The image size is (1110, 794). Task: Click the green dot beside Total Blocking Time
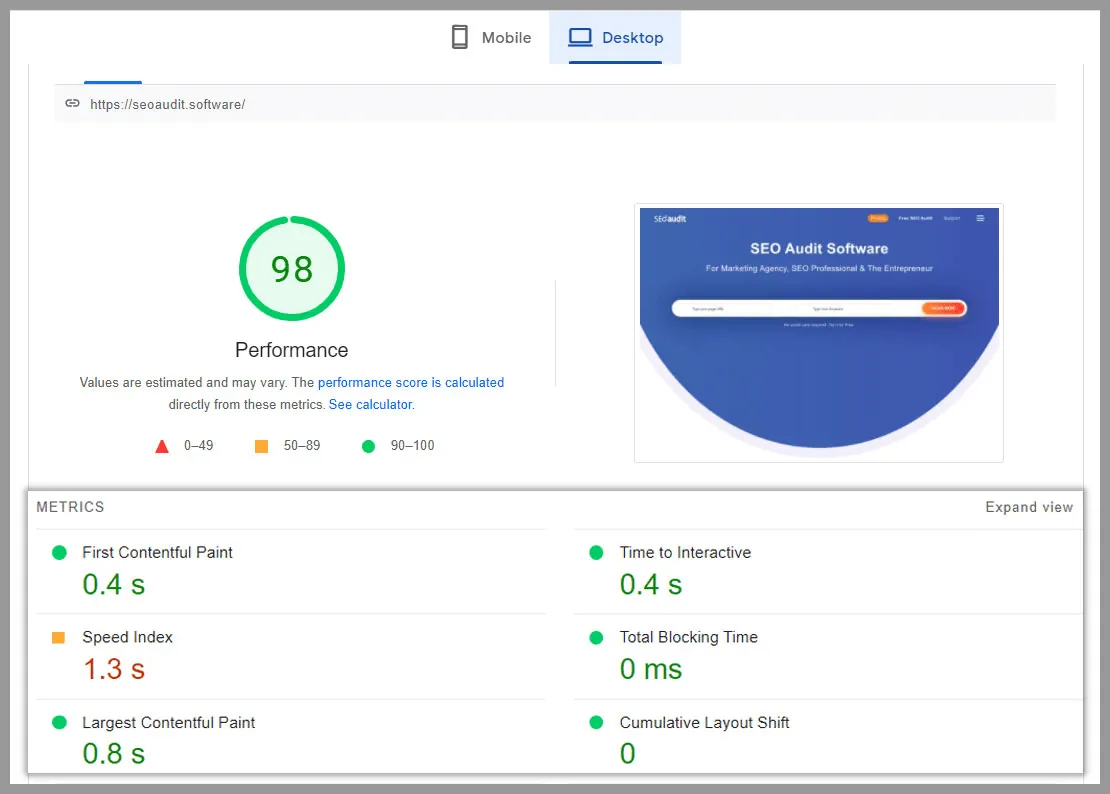pos(596,638)
